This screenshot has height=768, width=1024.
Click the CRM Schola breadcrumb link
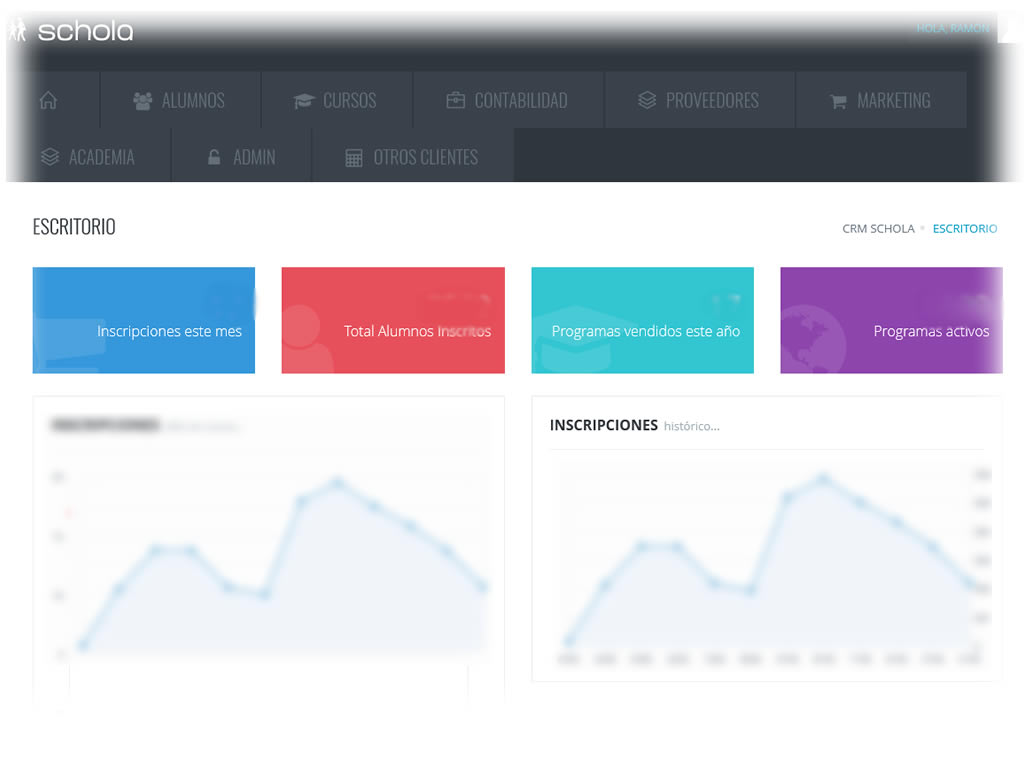click(x=878, y=229)
